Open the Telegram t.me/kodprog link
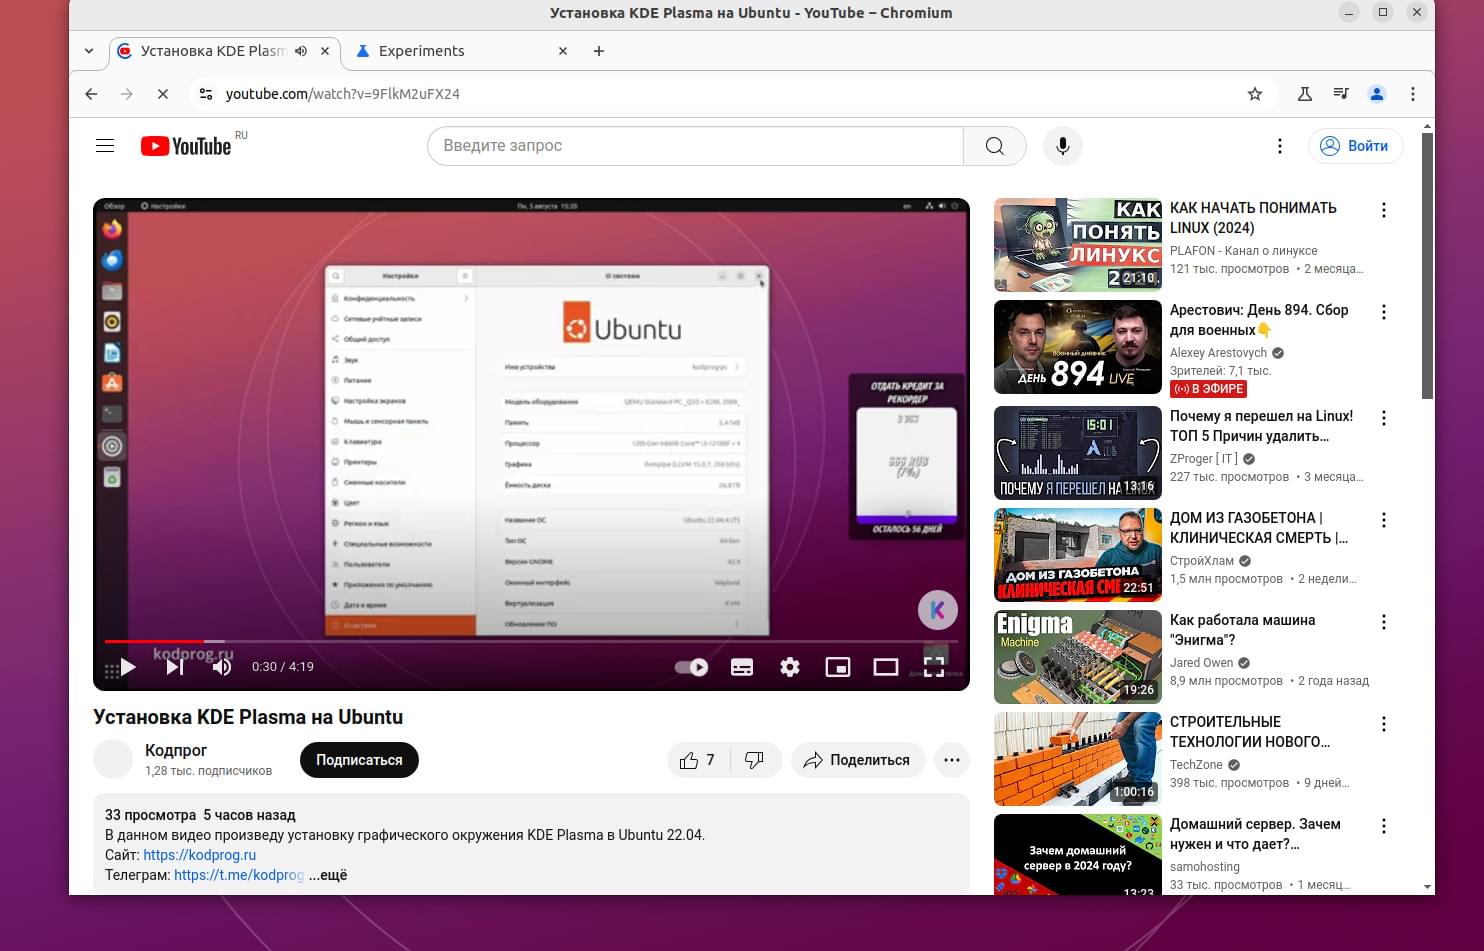Viewport: 1484px width, 951px height. tap(239, 875)
